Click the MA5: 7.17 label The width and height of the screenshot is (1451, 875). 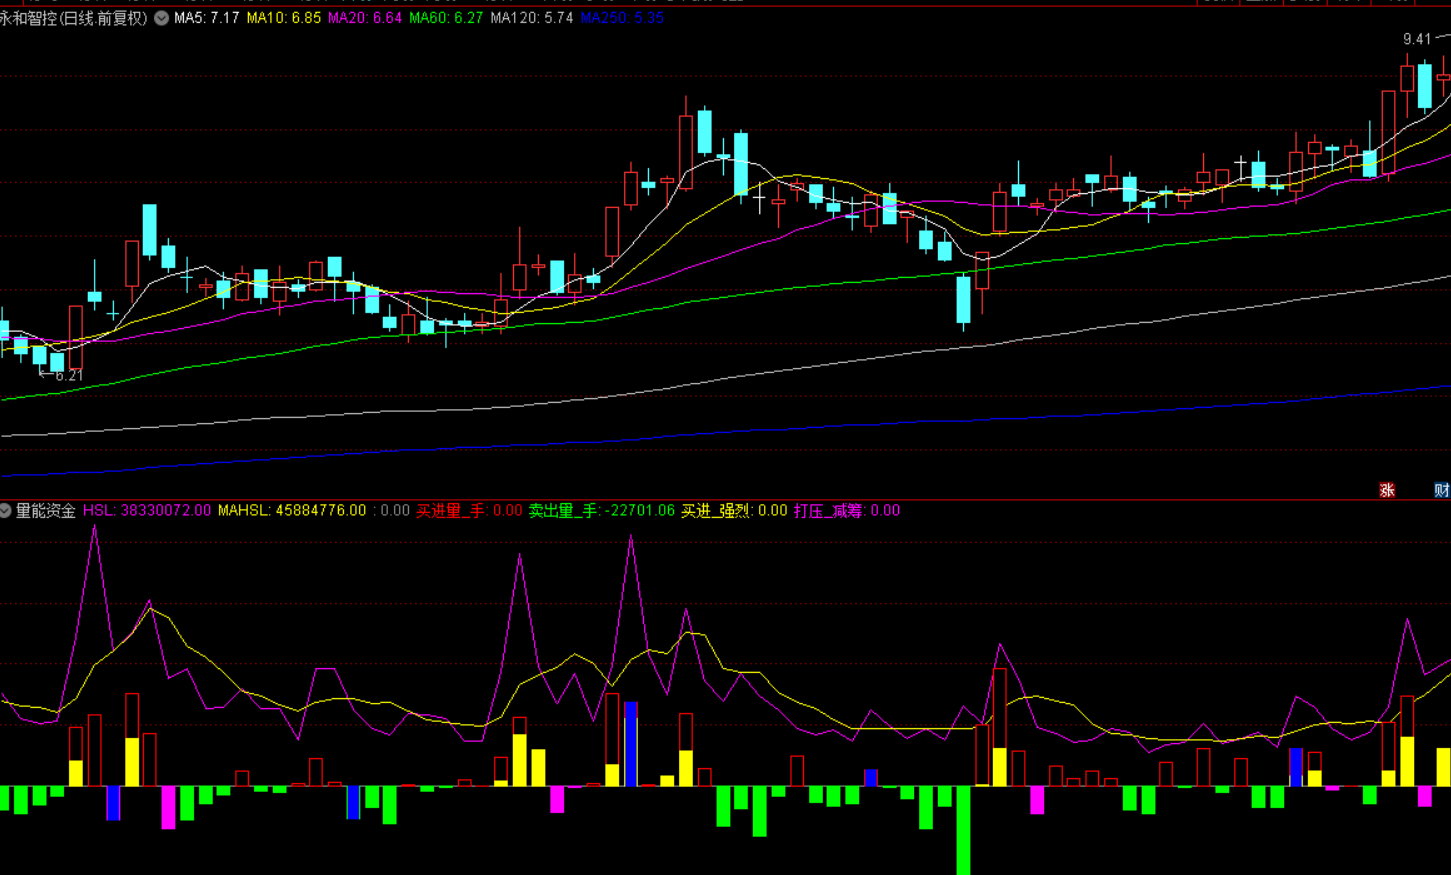click(x=206, y=18)
